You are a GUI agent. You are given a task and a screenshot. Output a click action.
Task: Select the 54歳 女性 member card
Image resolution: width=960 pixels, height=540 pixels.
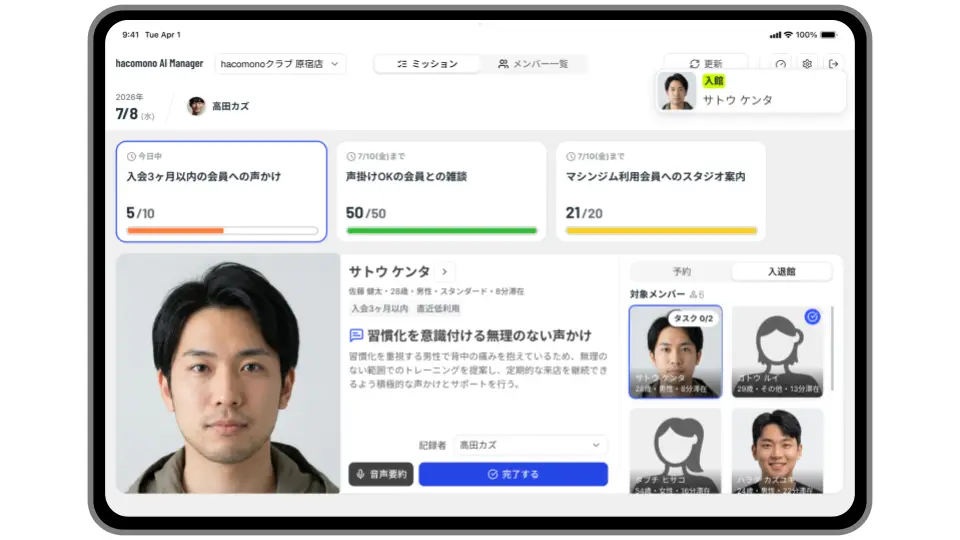(675, 451)
